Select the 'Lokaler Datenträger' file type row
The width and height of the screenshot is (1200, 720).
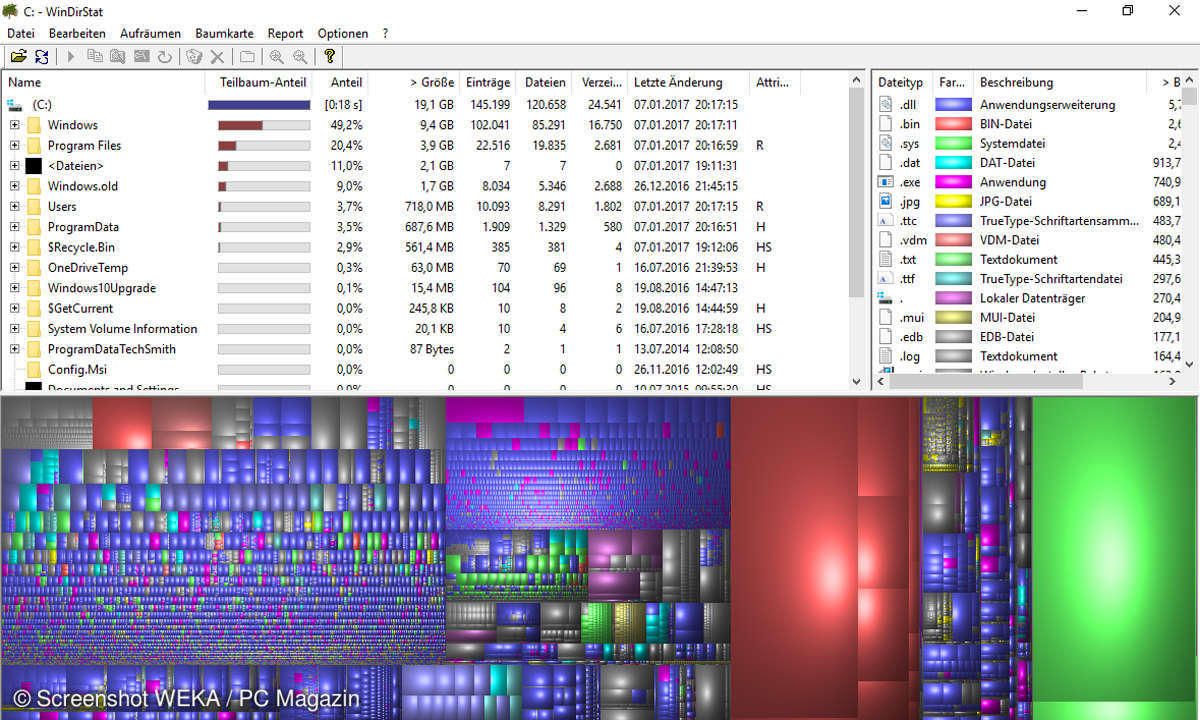click(1028, 298)
